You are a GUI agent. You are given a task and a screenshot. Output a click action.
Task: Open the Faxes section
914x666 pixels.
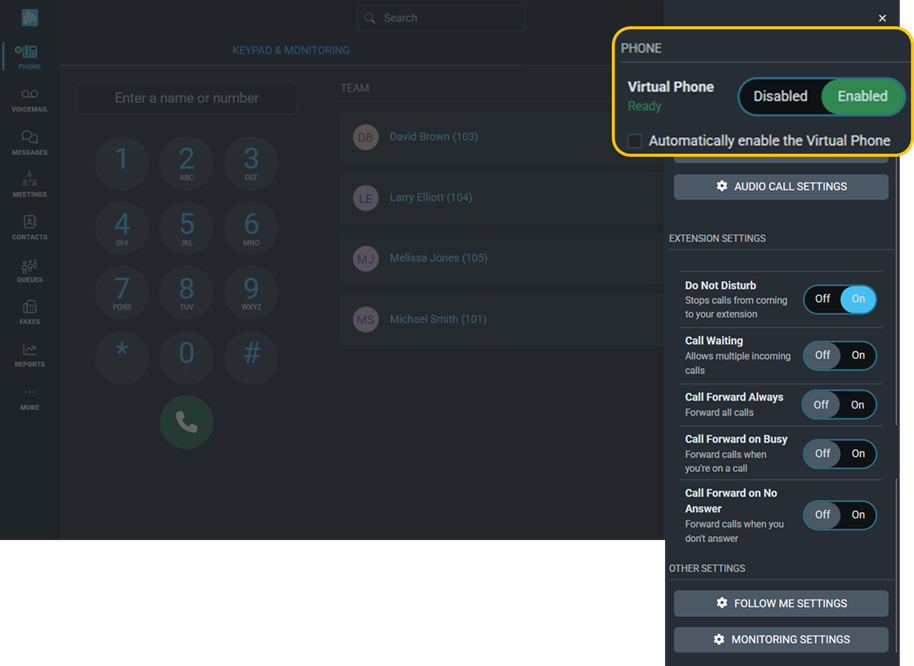point(29,314)
